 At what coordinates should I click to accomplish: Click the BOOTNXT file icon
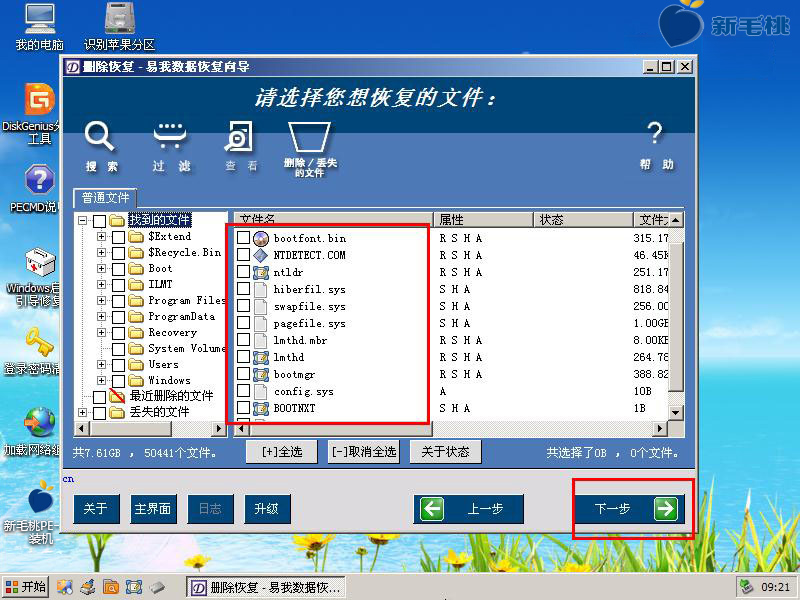point(261,408)
